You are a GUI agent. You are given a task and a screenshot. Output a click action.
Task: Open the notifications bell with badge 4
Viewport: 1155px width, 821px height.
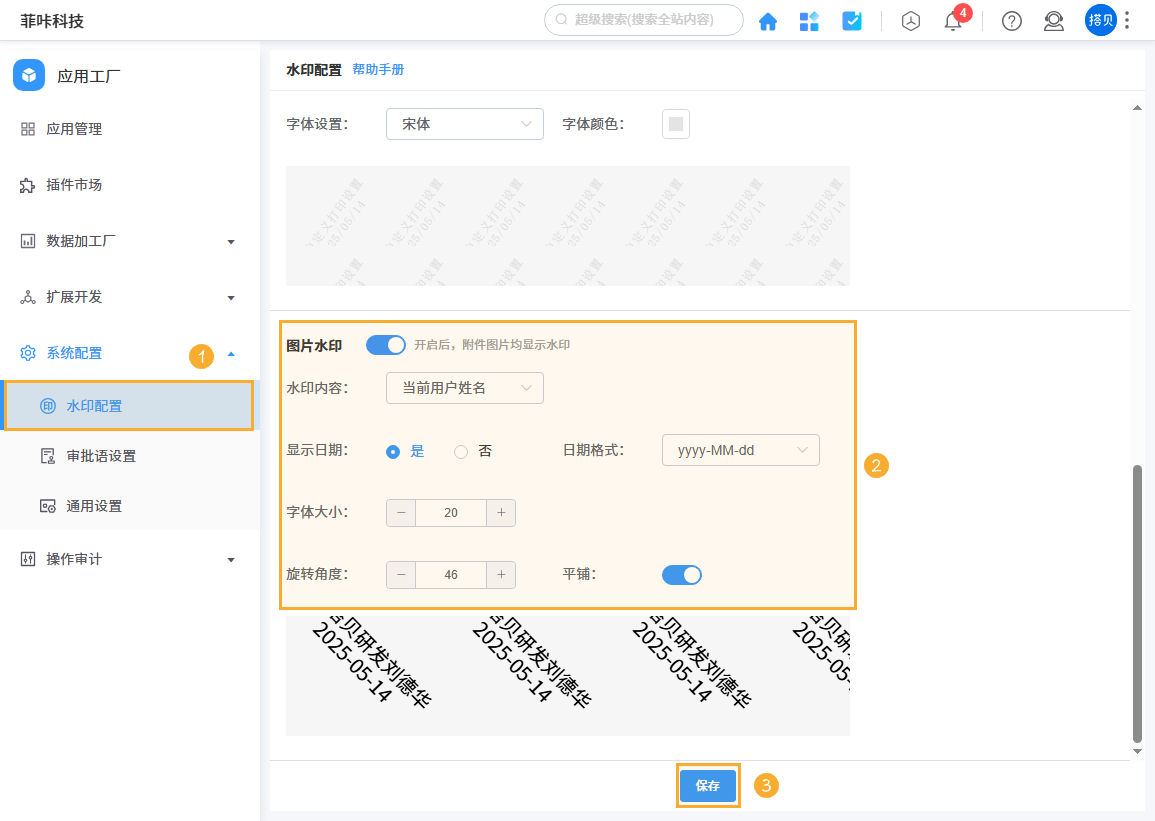point(952,20)
